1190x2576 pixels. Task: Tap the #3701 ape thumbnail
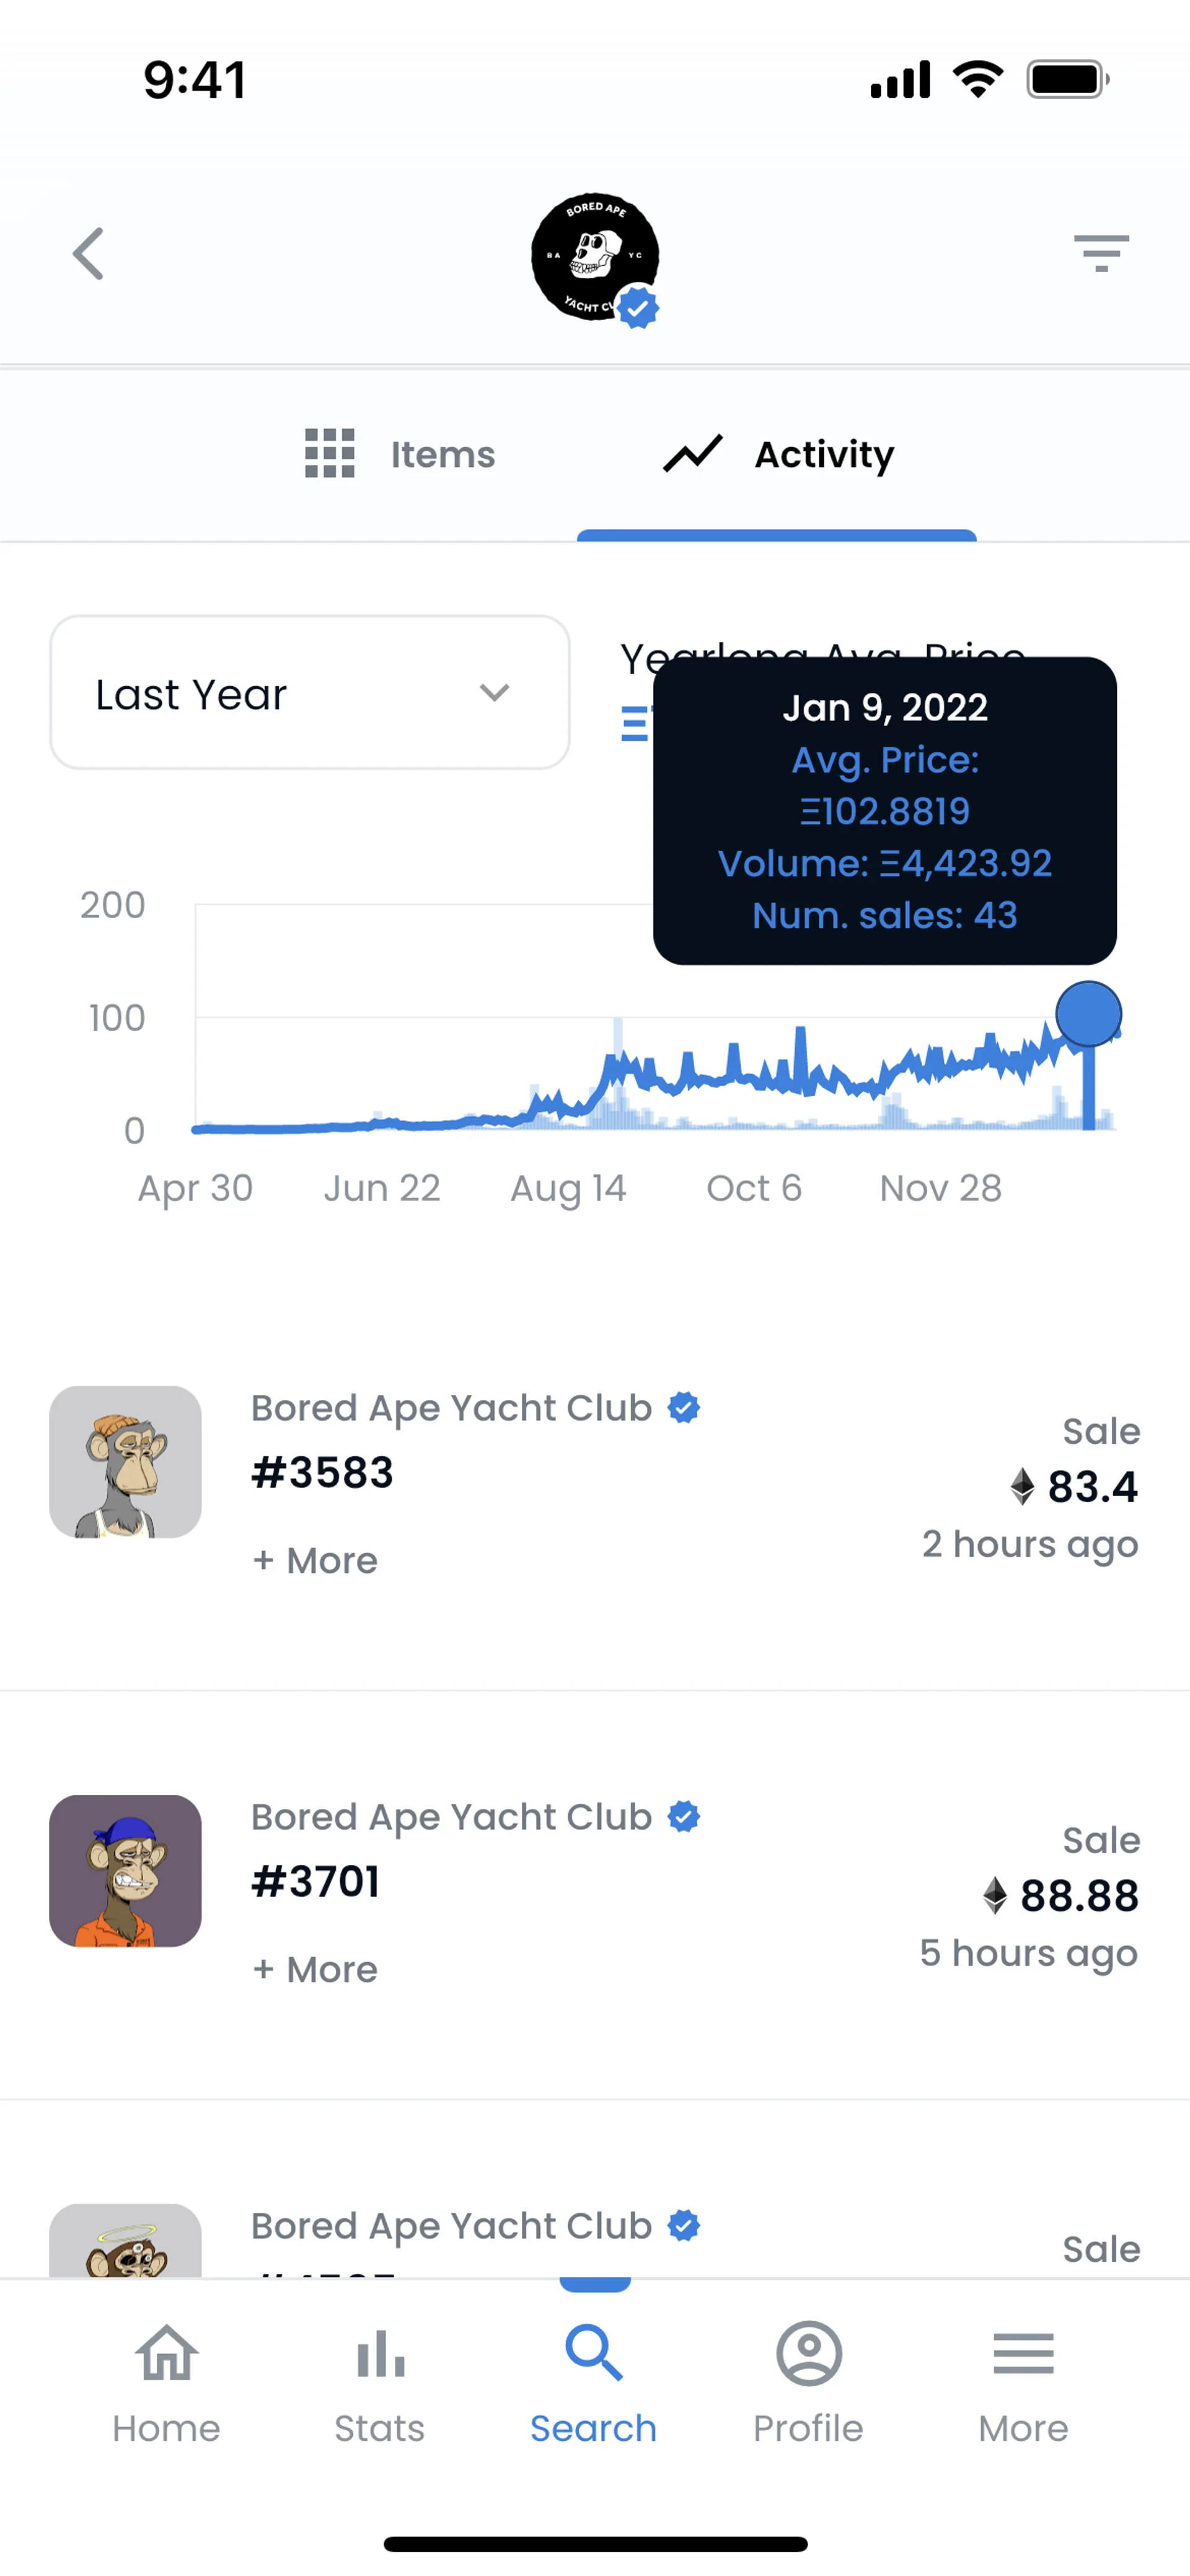tap(125, 1871)
